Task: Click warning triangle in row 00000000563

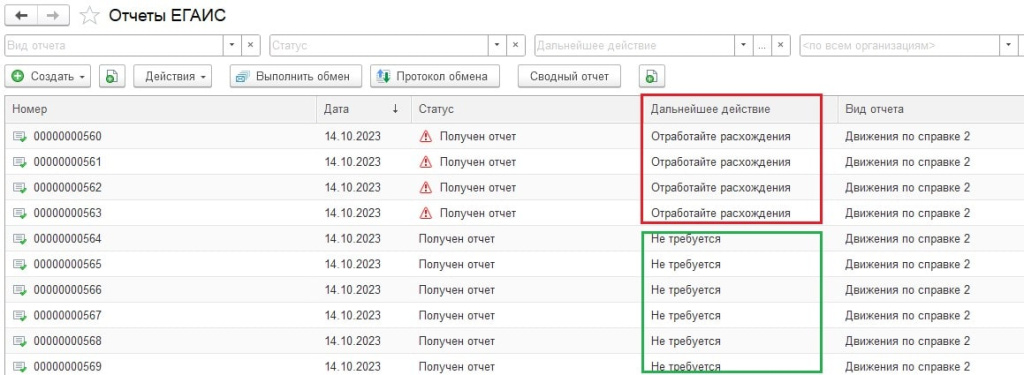Action: (426, 213)
